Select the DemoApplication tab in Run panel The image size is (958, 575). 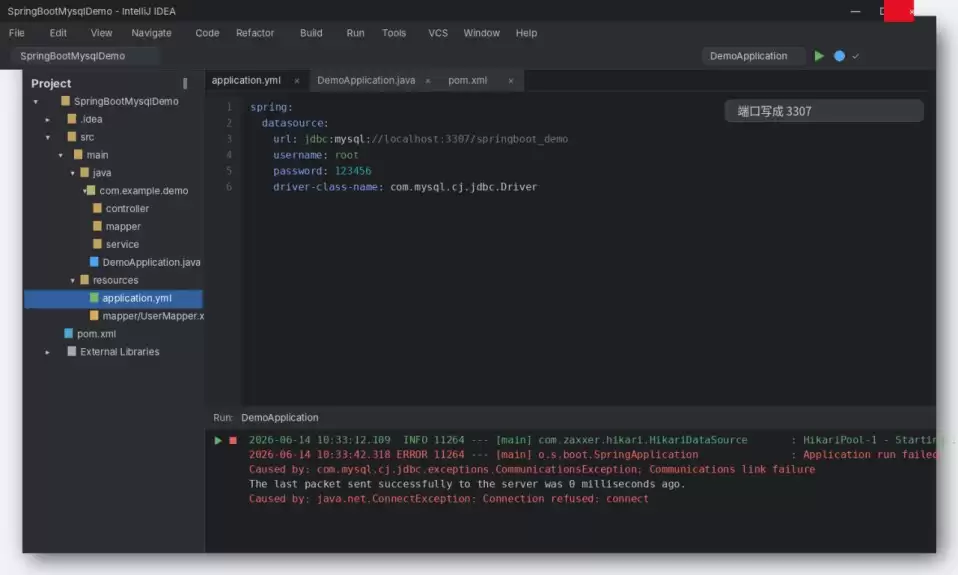[279, 417]
